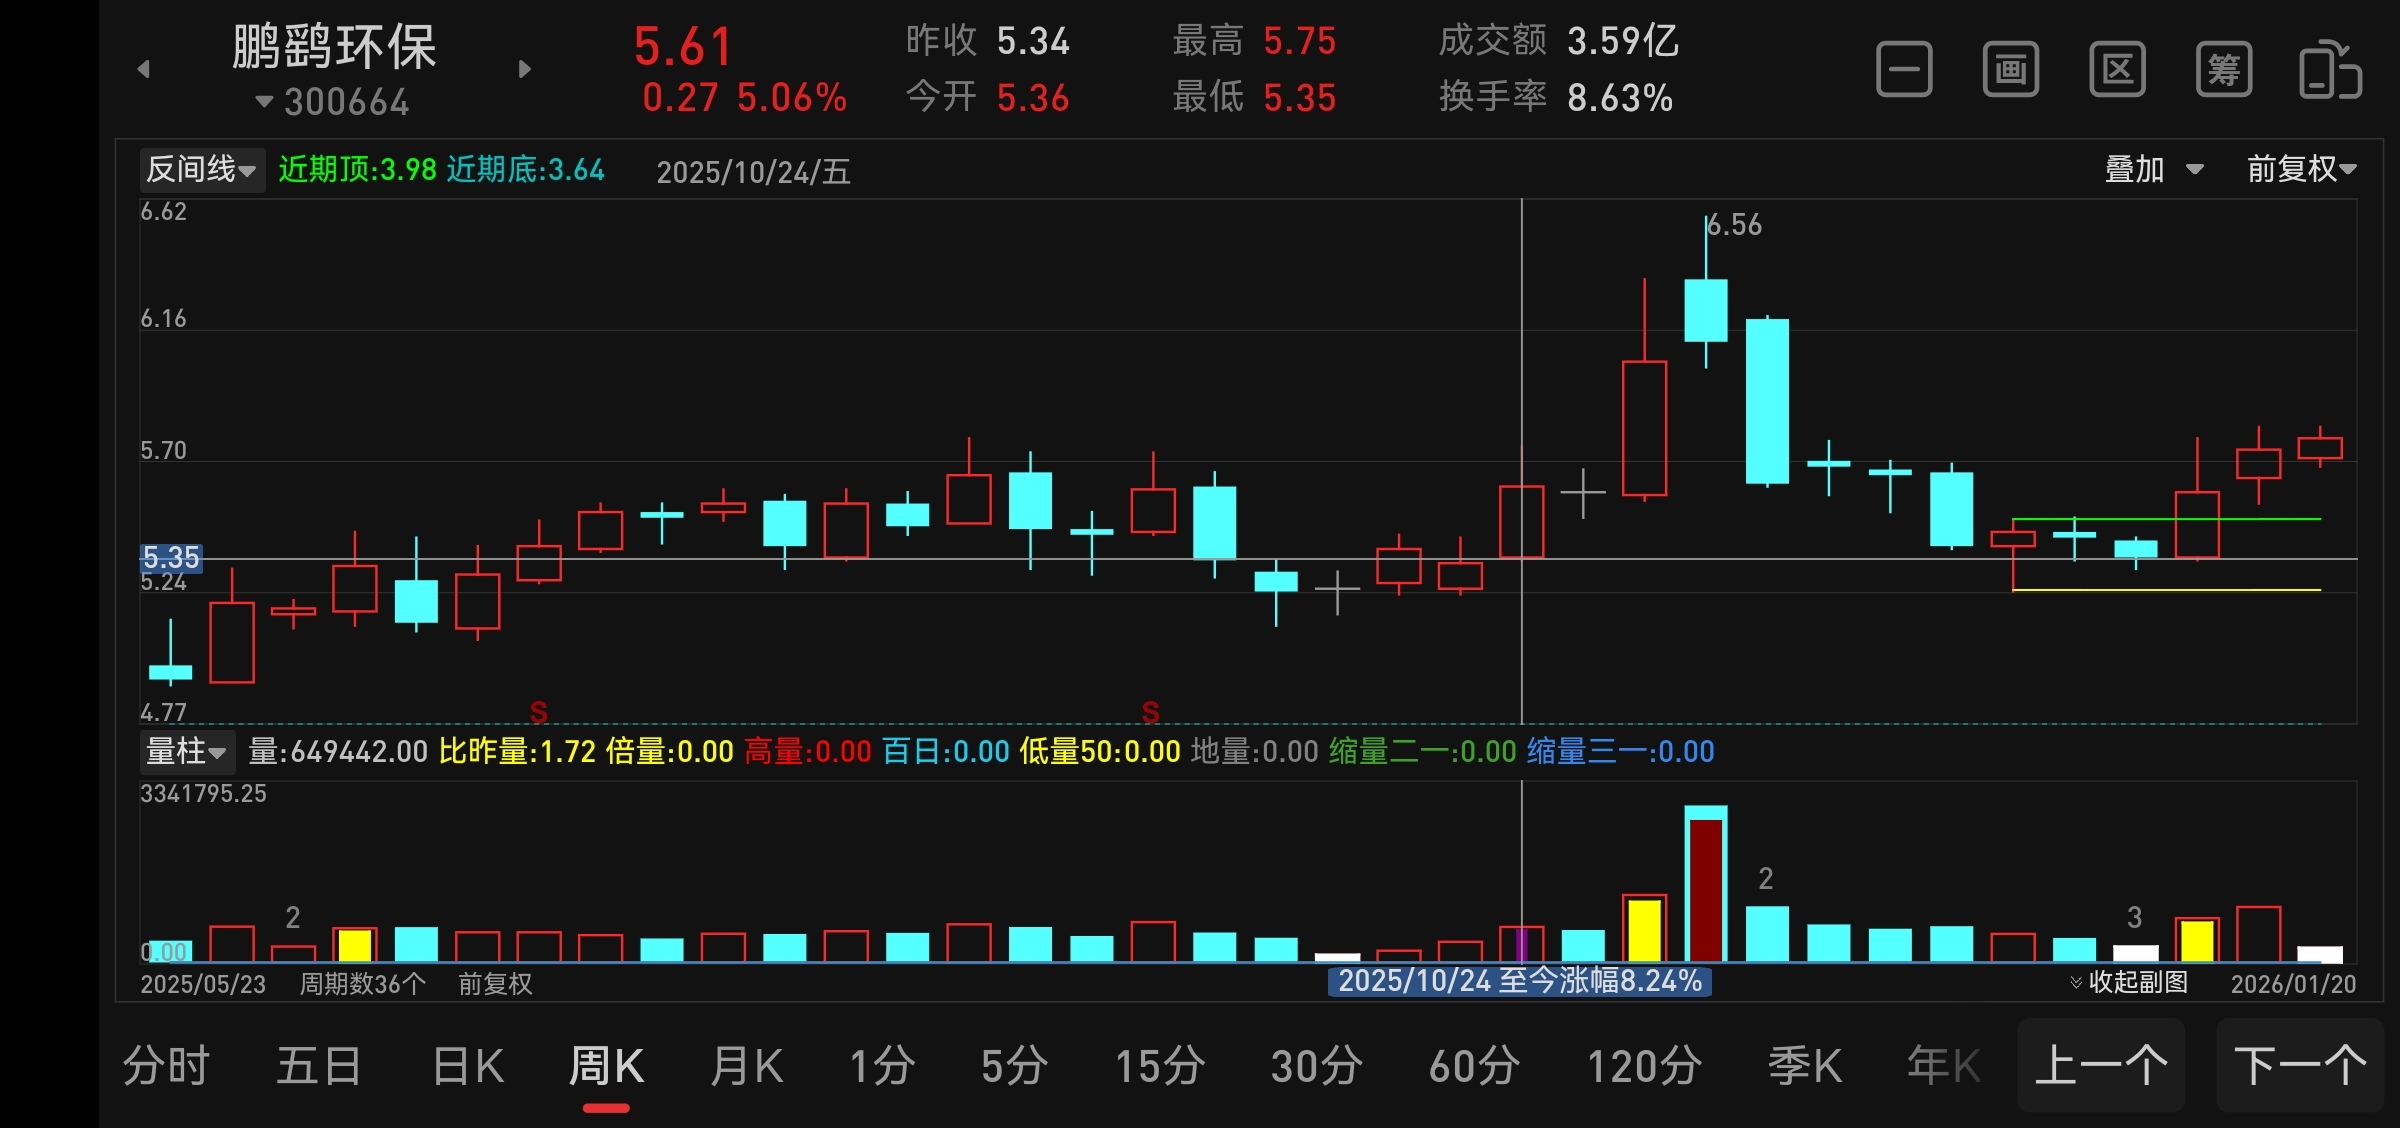Screen dimensions: 2400x1128
Task: Select the 分时 intraday tab
Action: point(166,1066)
